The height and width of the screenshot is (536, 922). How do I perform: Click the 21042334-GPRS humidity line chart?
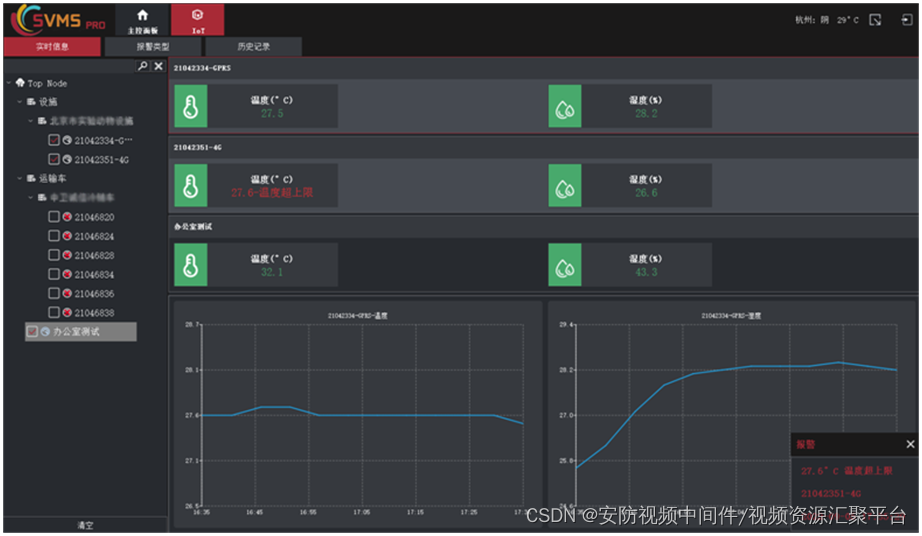731,414
